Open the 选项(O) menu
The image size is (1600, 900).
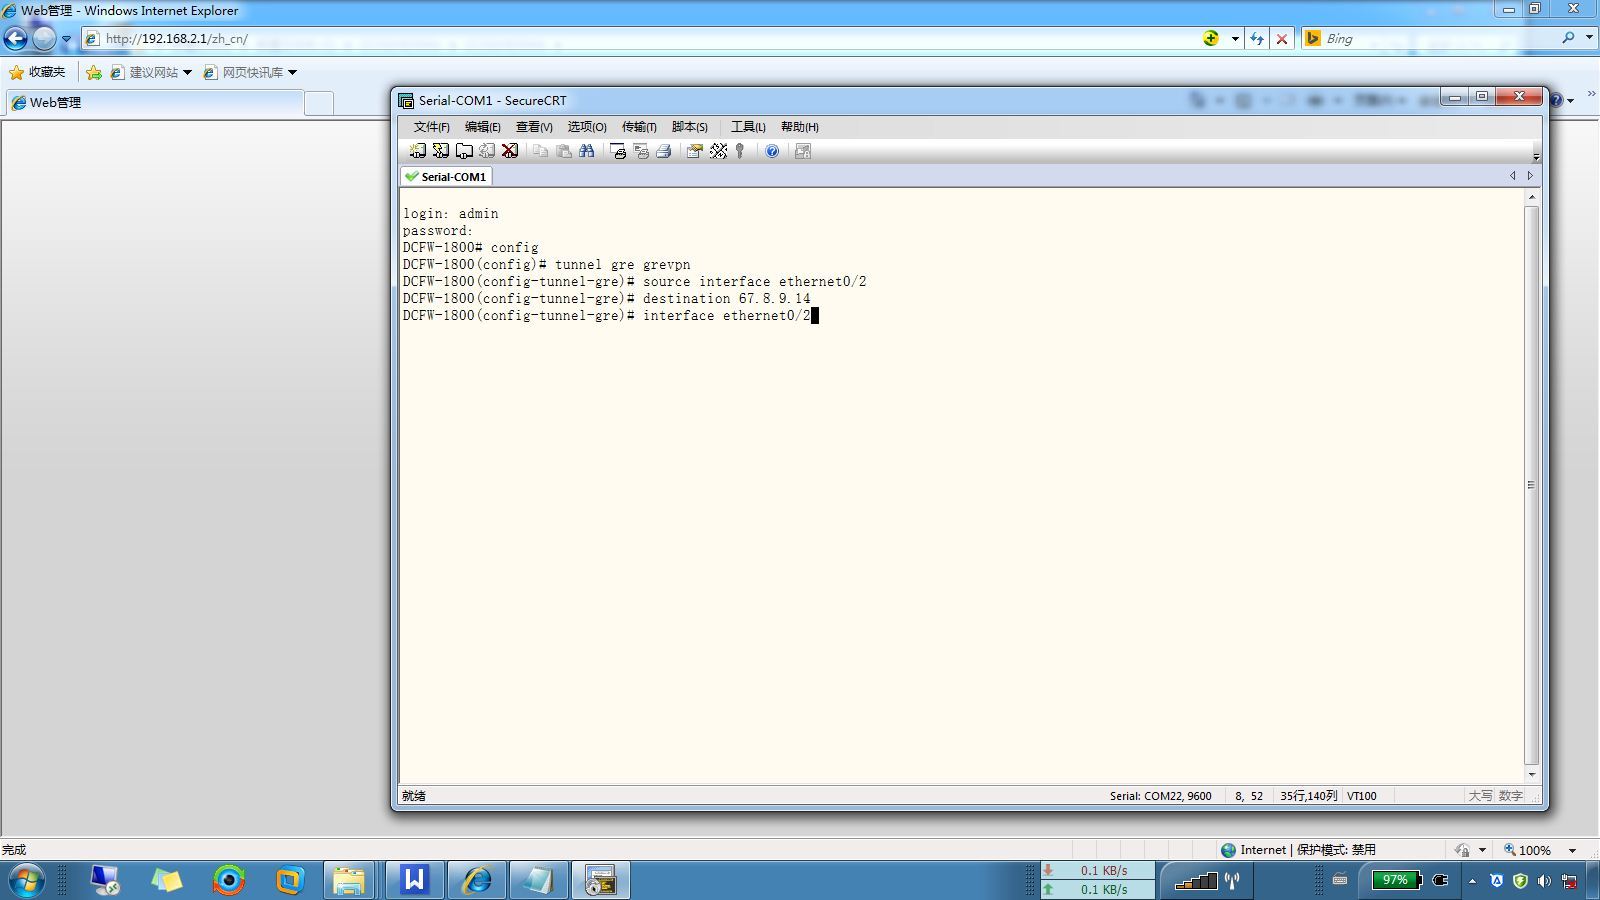pos(587,127)
